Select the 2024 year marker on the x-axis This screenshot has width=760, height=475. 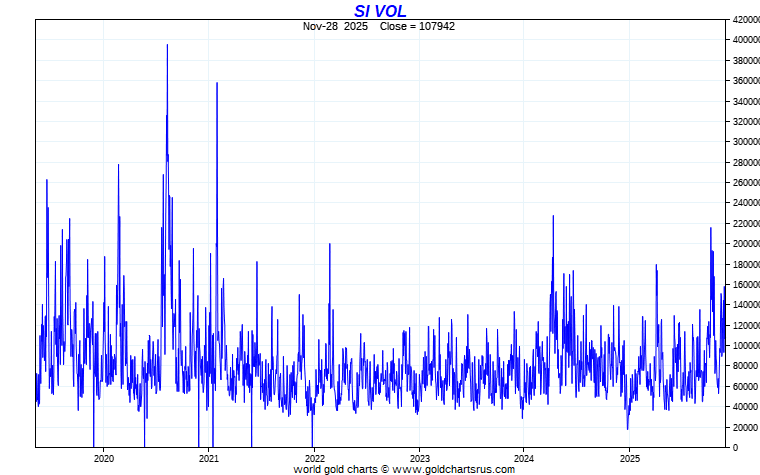pyautogui.click(x=524, y=458)
